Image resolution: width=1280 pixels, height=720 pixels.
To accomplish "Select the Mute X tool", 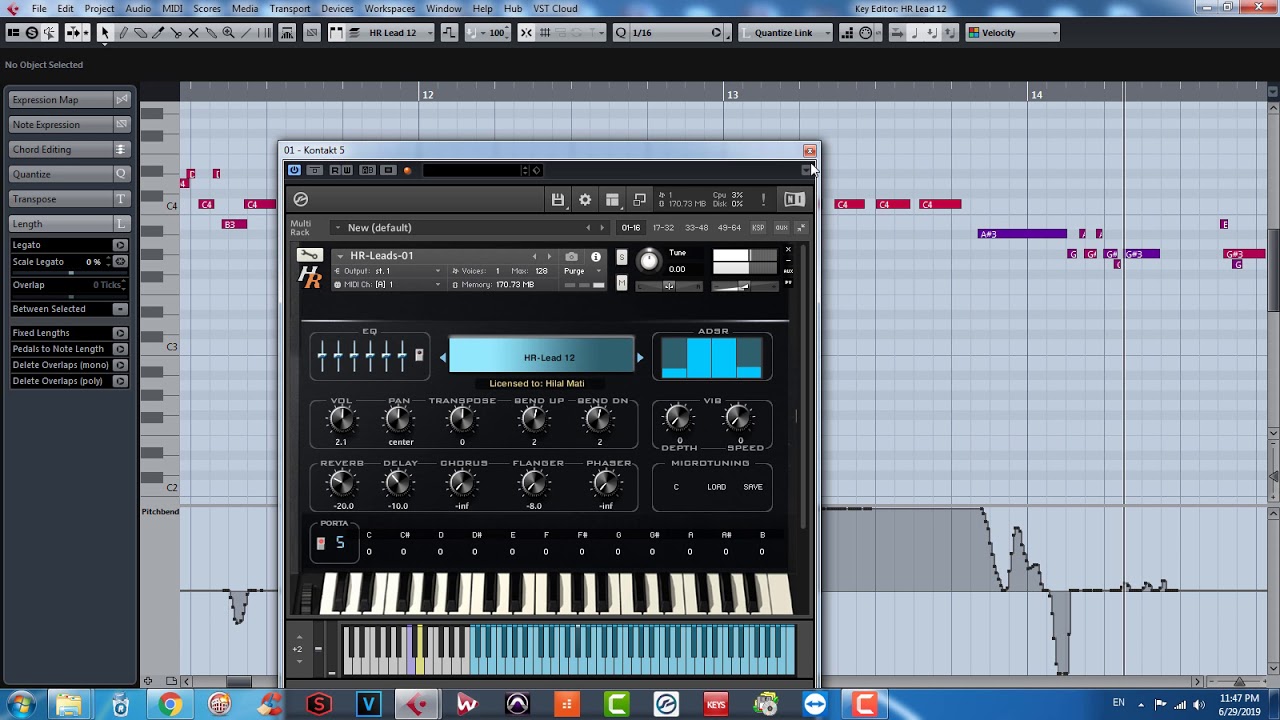I will [x=194, y=33].
